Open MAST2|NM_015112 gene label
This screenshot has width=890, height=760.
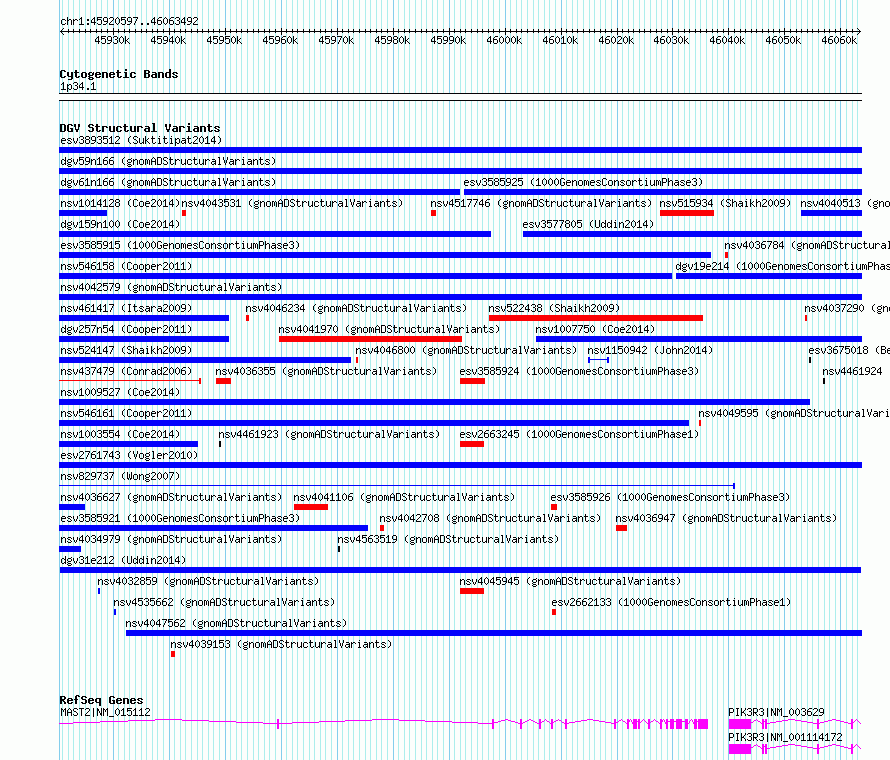coord(105,712)
